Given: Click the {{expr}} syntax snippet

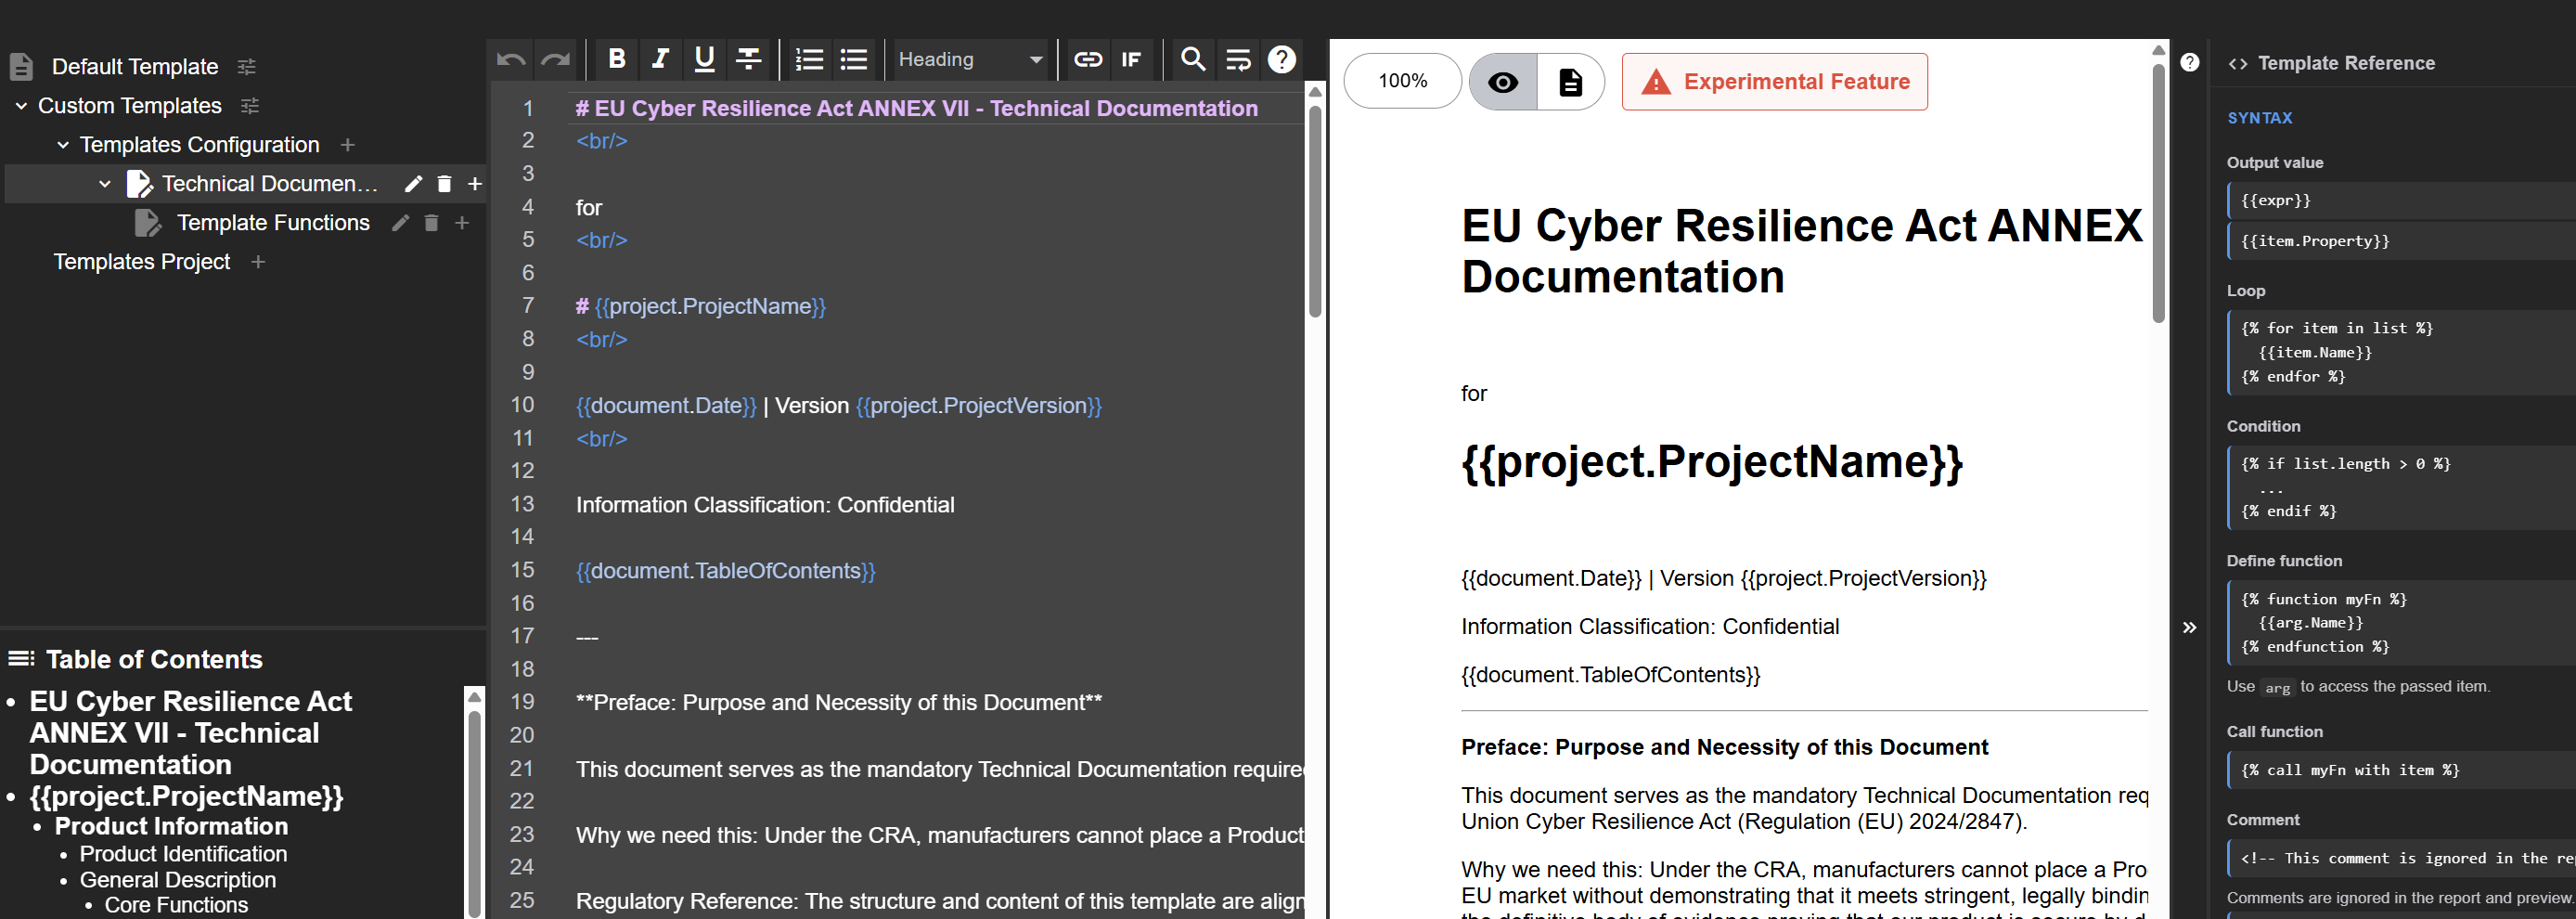Looking at the screenshot, I should pyautogui.click(x=2400, y=201).
